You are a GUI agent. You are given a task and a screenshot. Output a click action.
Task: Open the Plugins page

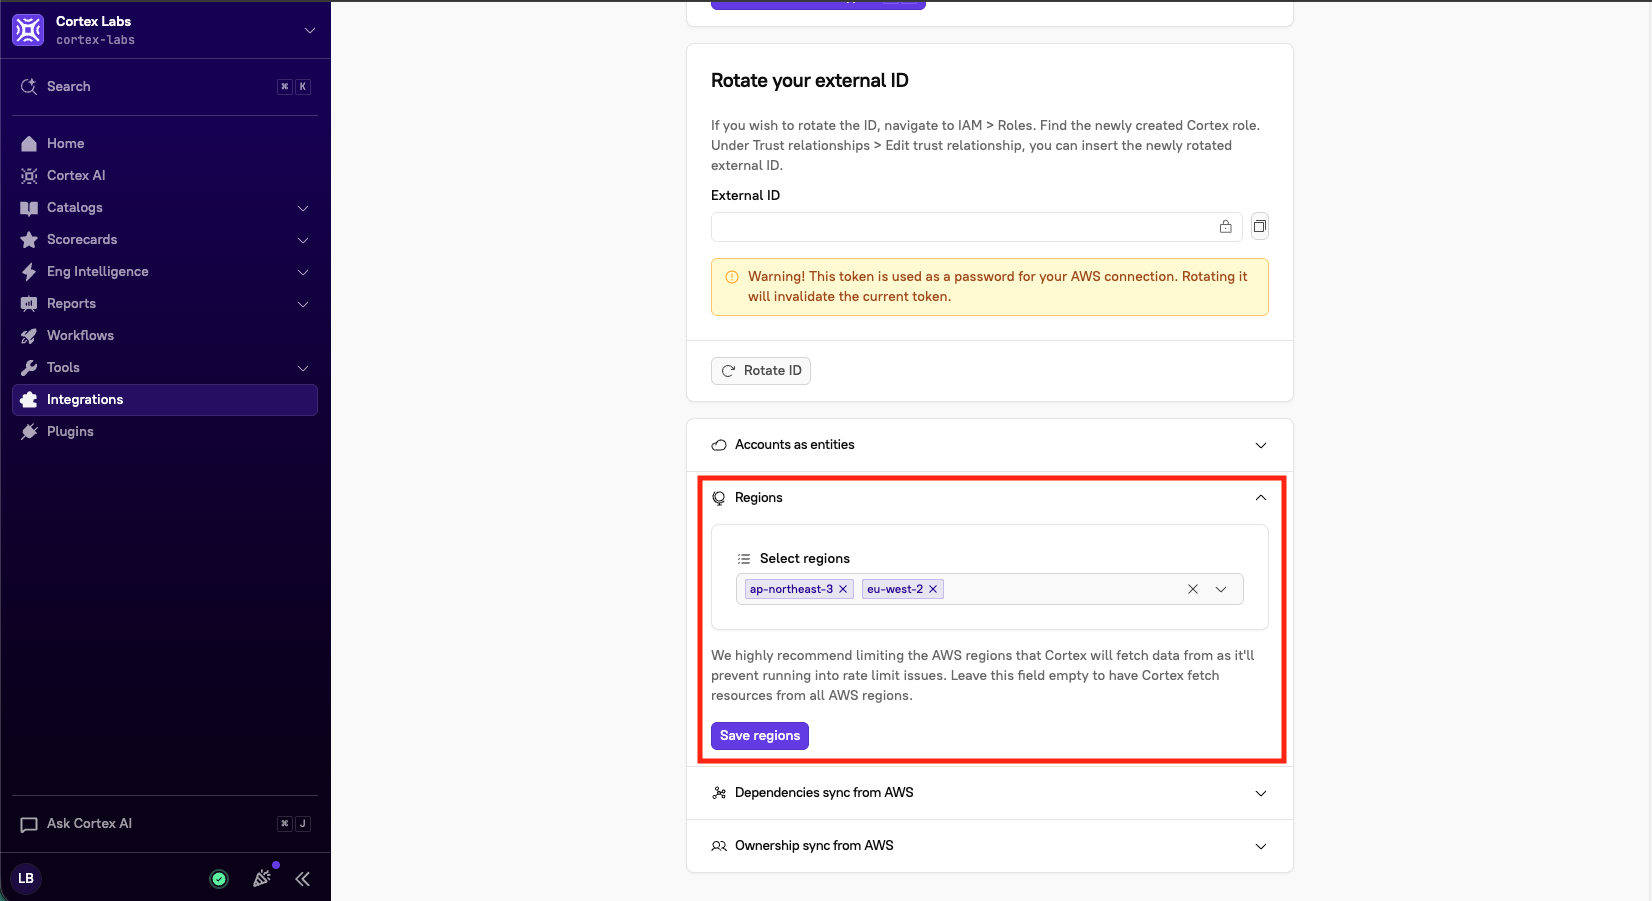(x=165, y=432)
